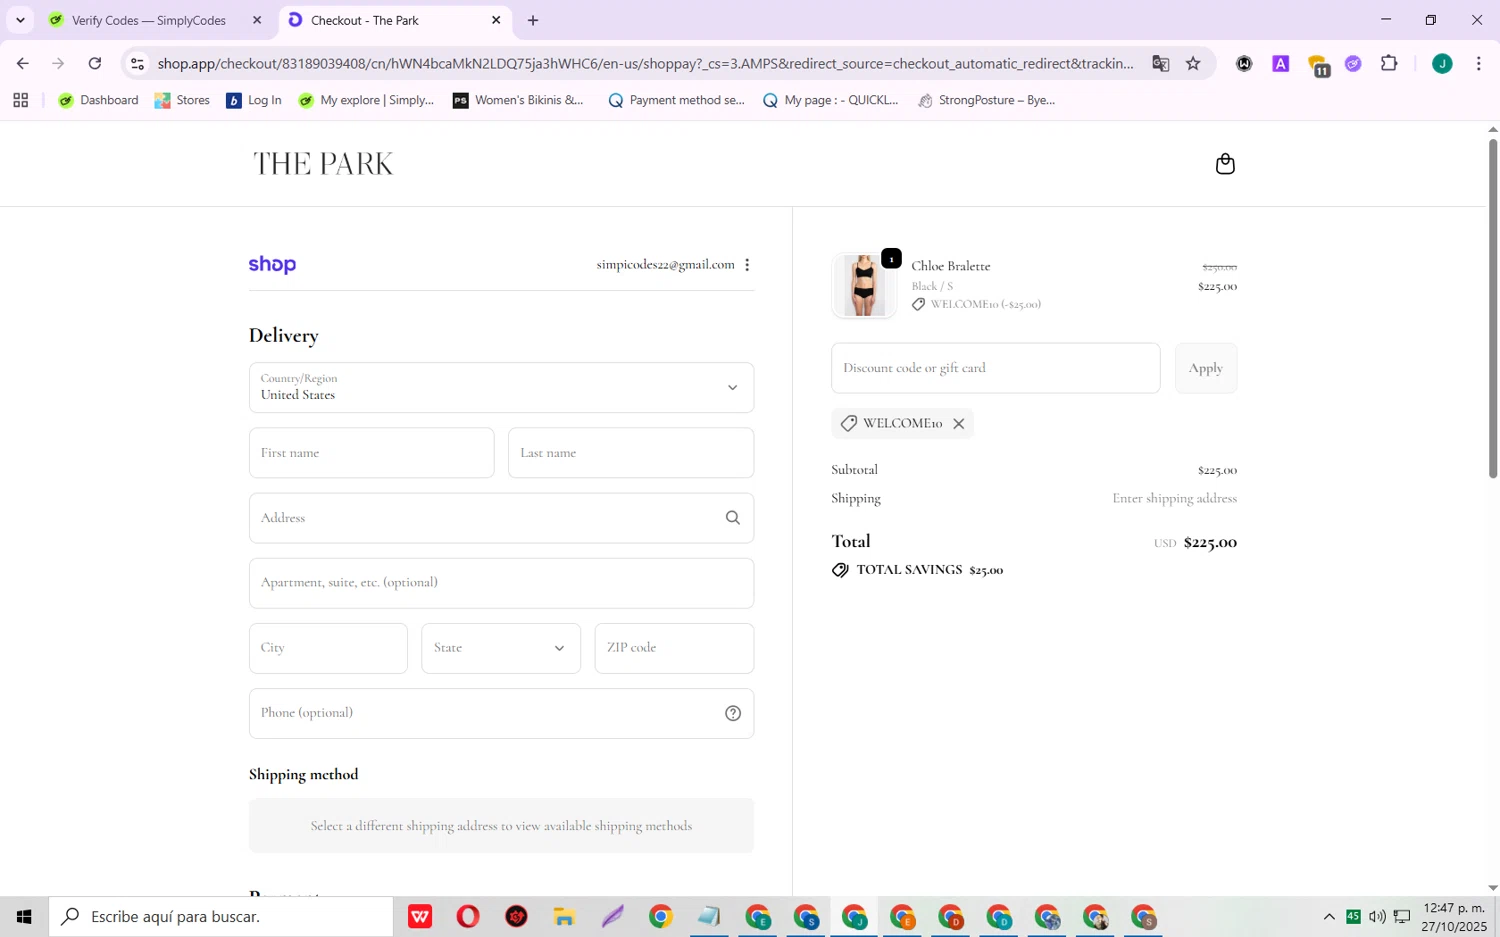
Task: Focus the Discount code or gift card field
Action: 995,368
